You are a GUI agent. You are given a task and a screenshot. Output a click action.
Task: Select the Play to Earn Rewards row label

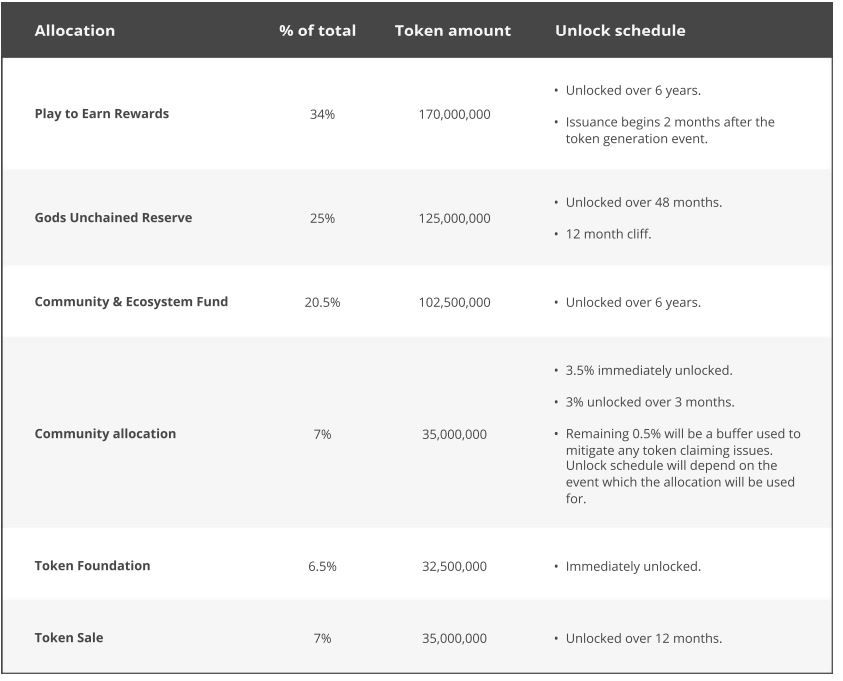[102, 114]
